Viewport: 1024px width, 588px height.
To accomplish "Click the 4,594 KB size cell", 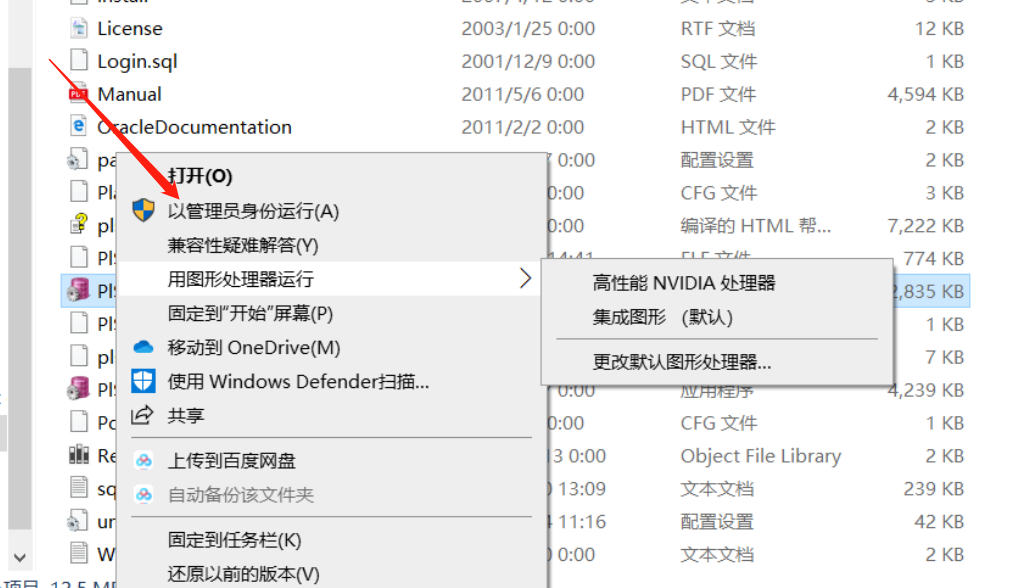I will pyautogui.click(x=925, y=94).
